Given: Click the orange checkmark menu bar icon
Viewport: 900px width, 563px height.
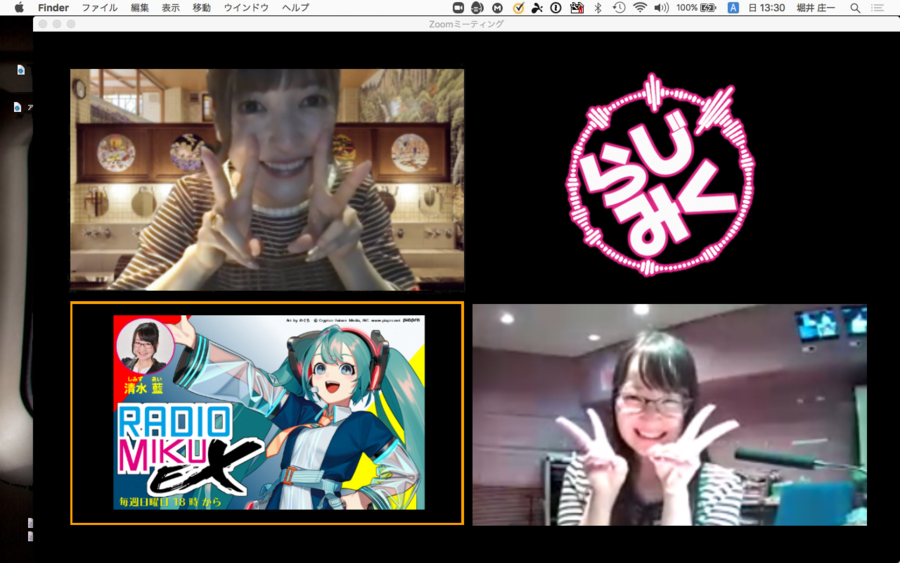Looking at the screenshot, I should coord(518,7).
